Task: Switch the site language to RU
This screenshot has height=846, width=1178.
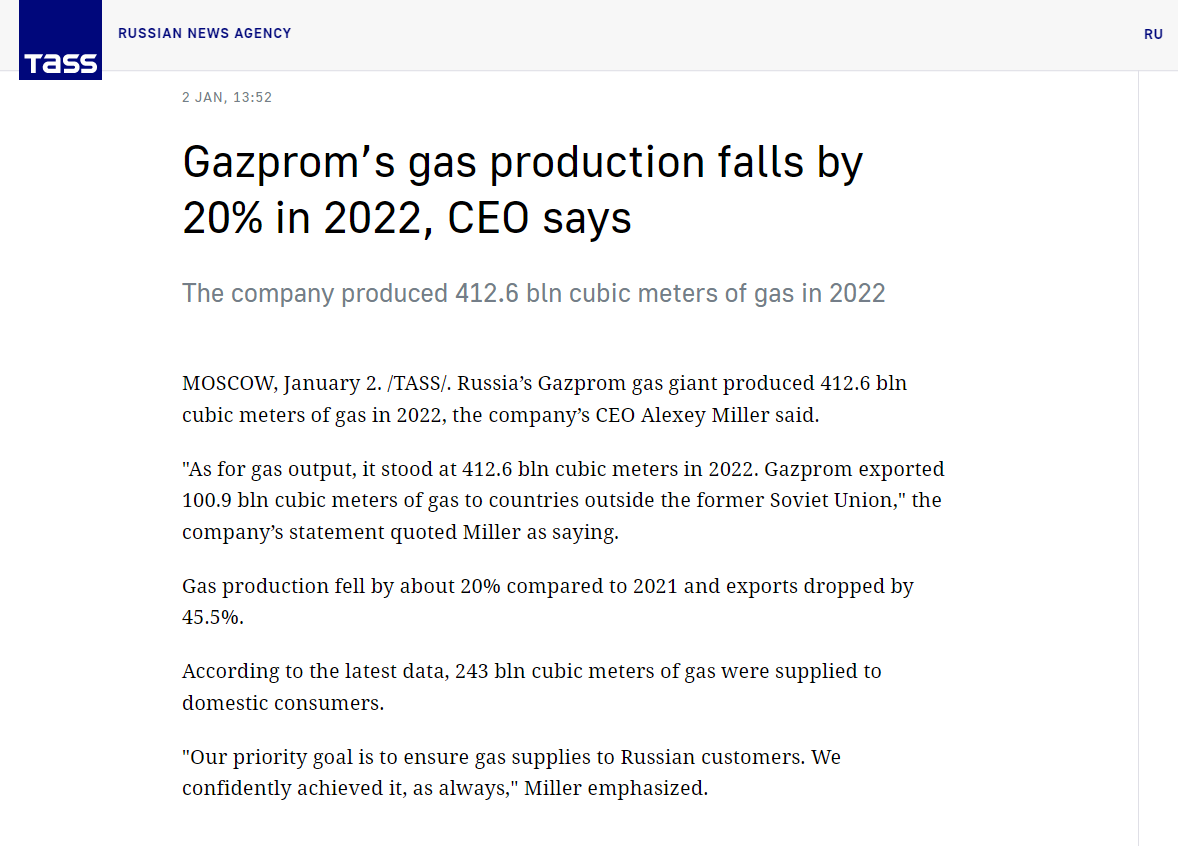Action: [1153, 34]
